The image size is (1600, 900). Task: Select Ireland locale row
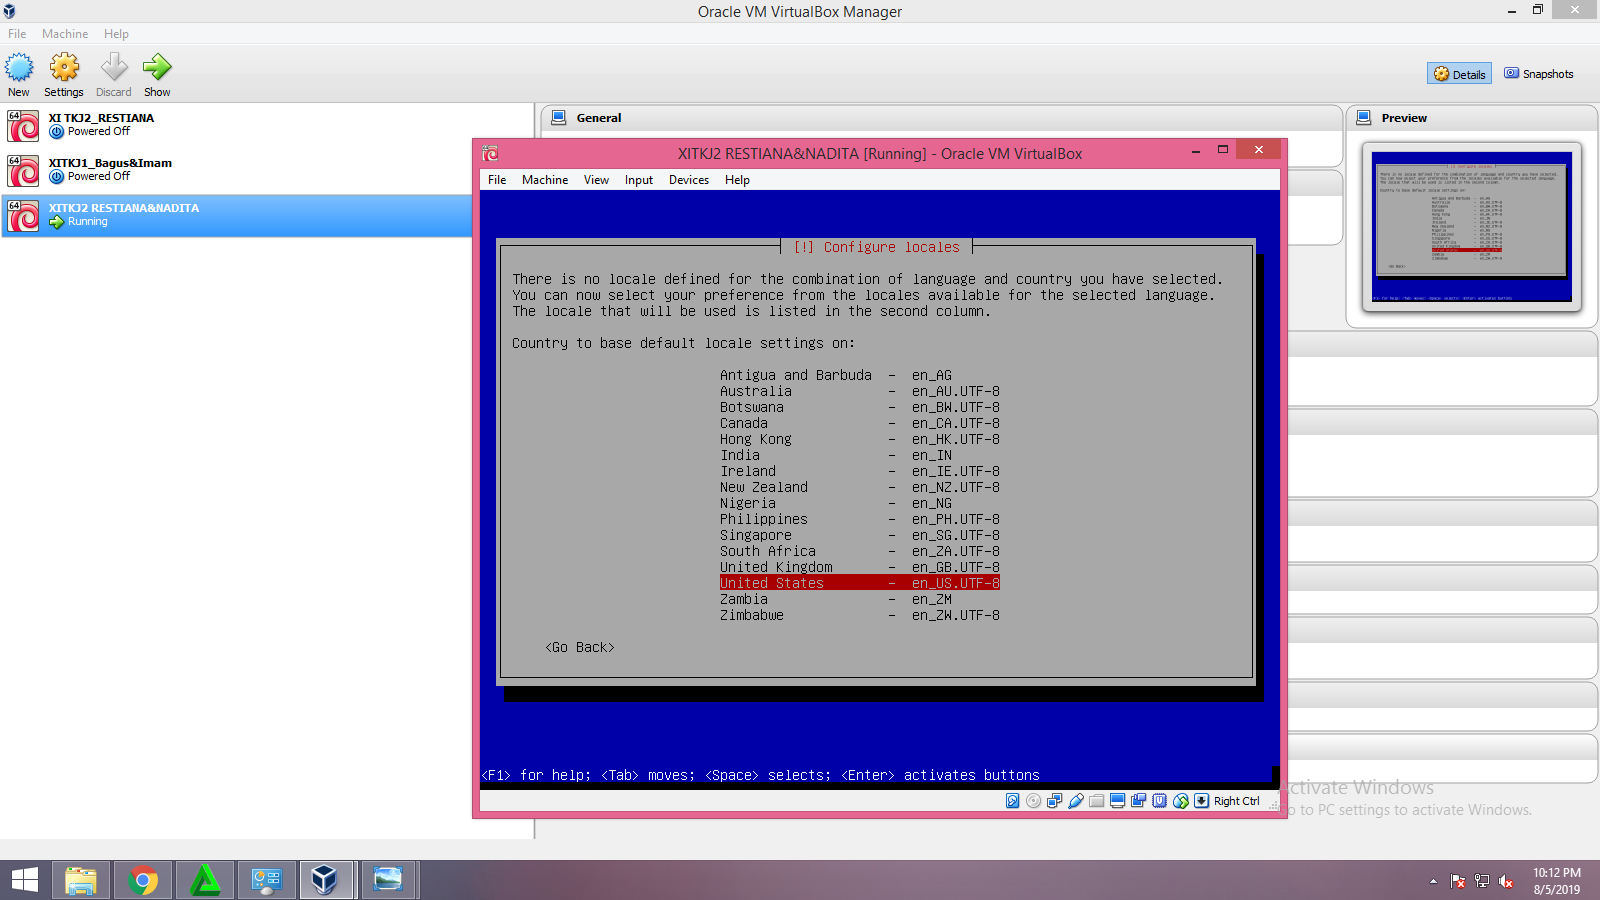pyautogui.click(x=860, y=471)
